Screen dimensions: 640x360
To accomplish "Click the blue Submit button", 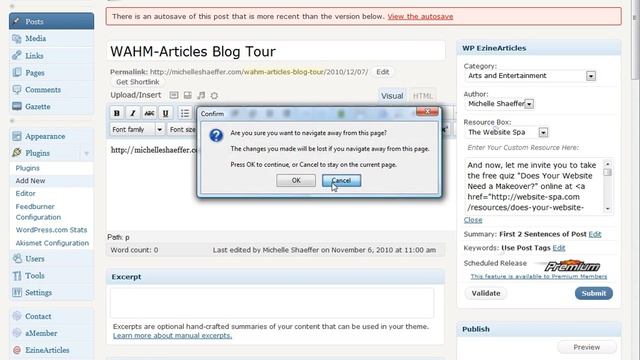I will [594, 293].
